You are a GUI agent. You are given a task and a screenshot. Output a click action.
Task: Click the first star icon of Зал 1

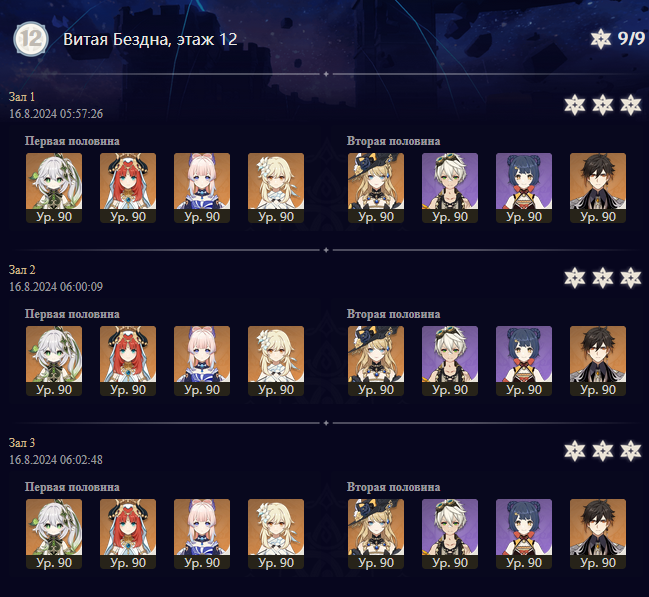point(574,105)
